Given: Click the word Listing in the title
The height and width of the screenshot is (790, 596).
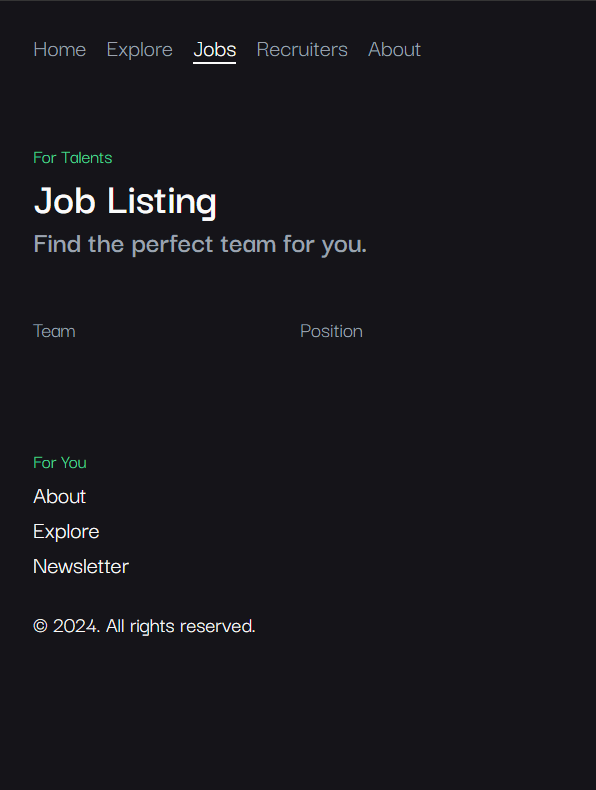Looking at the screenshot, I should tap(162, 201).
